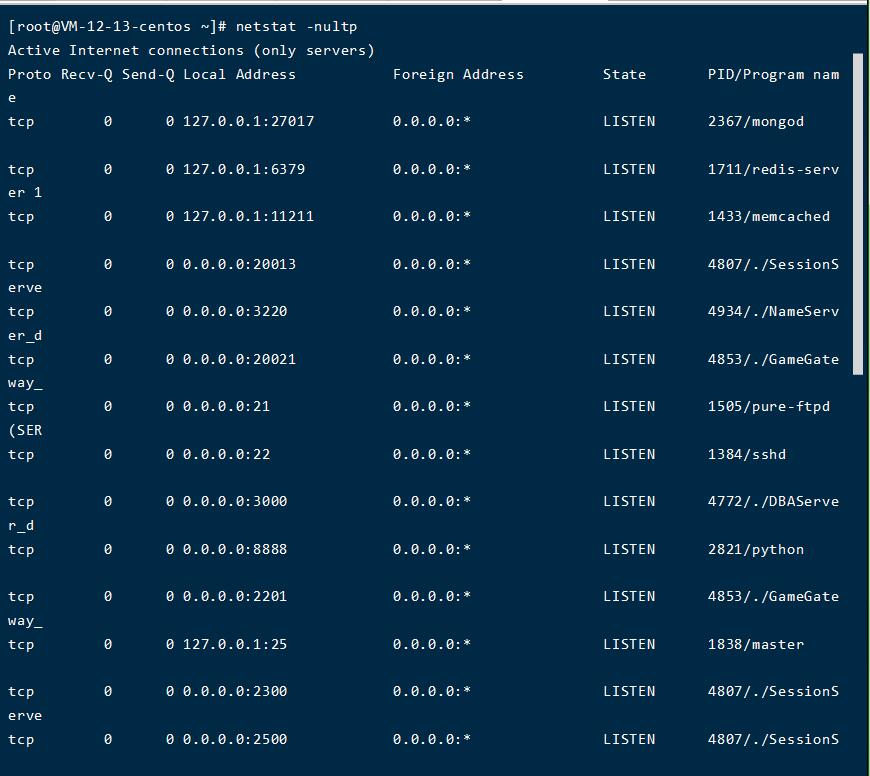This screenshot has width=870, height=776.
Task: Click the netstat -nultp command text
Action: [x=296, y=26]
